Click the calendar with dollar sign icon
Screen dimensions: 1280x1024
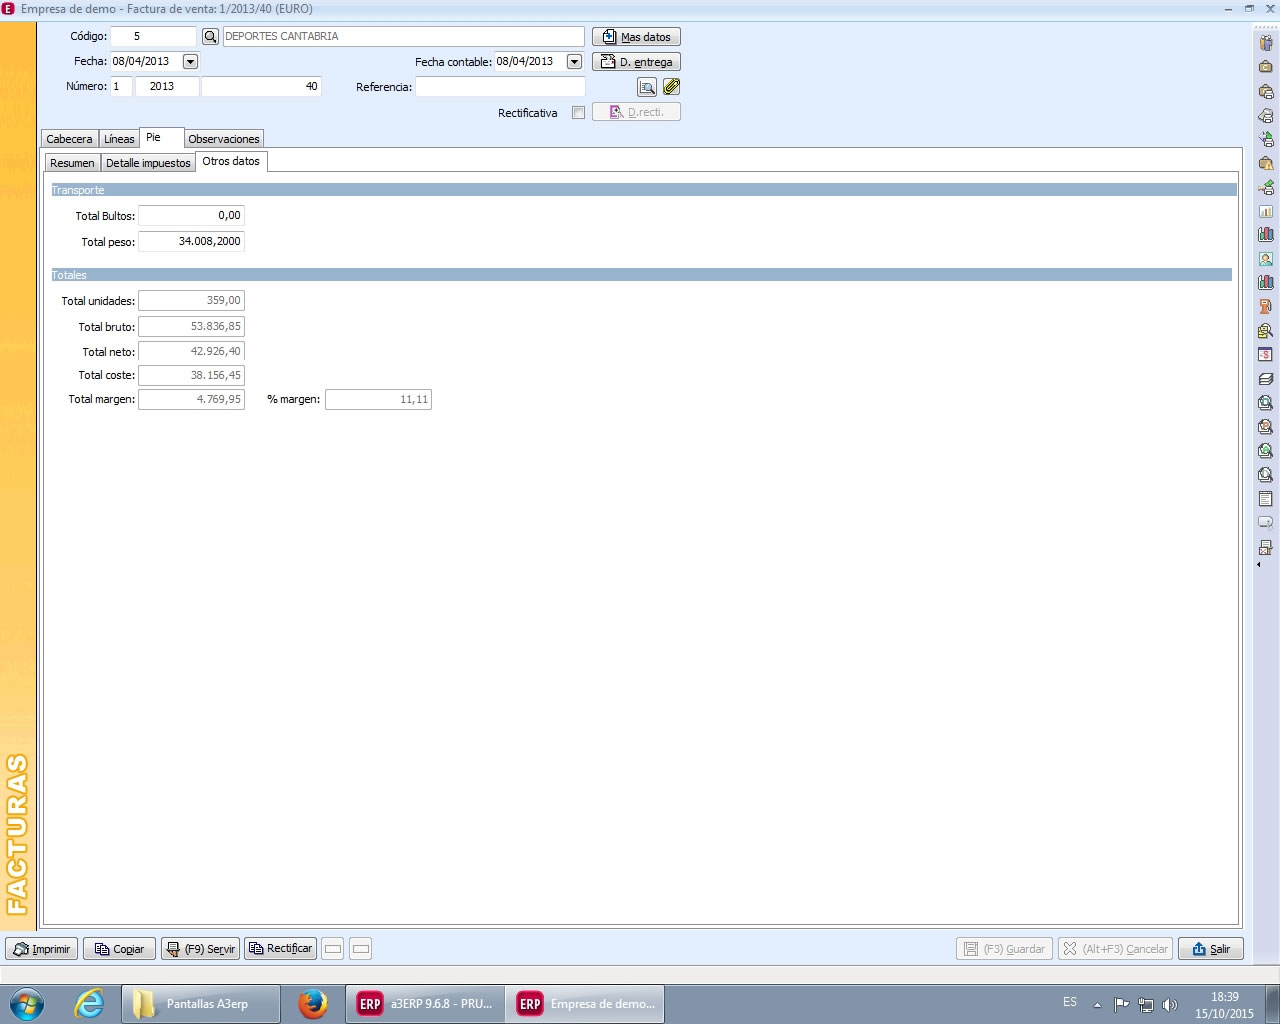point(1265,354)
